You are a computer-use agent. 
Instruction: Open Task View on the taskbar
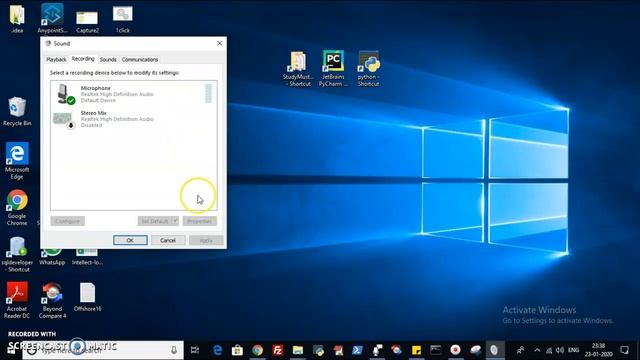tap(195, 350)
